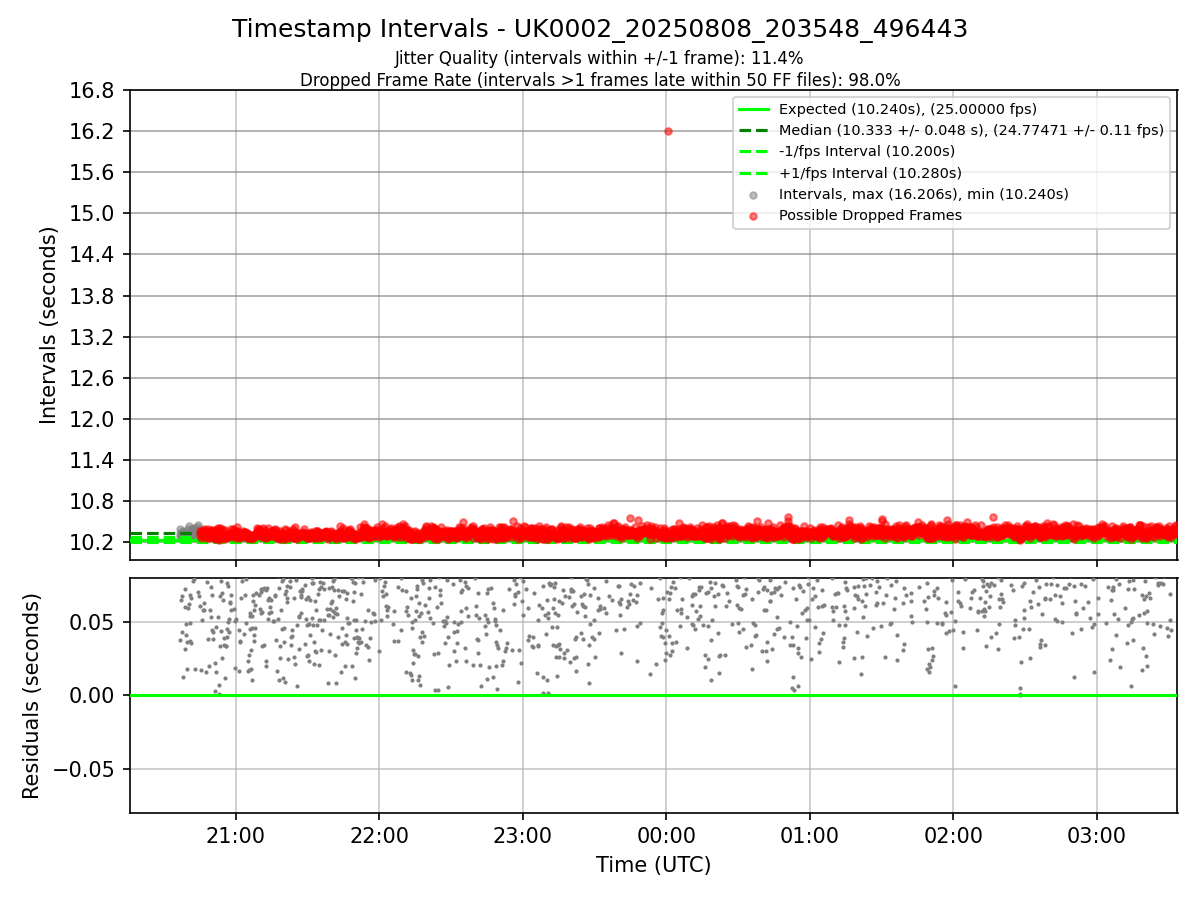Click legend entry 'Possible Dropped Frames'
This screenshot has height=900, width=1200.
[x=870, y=215]
